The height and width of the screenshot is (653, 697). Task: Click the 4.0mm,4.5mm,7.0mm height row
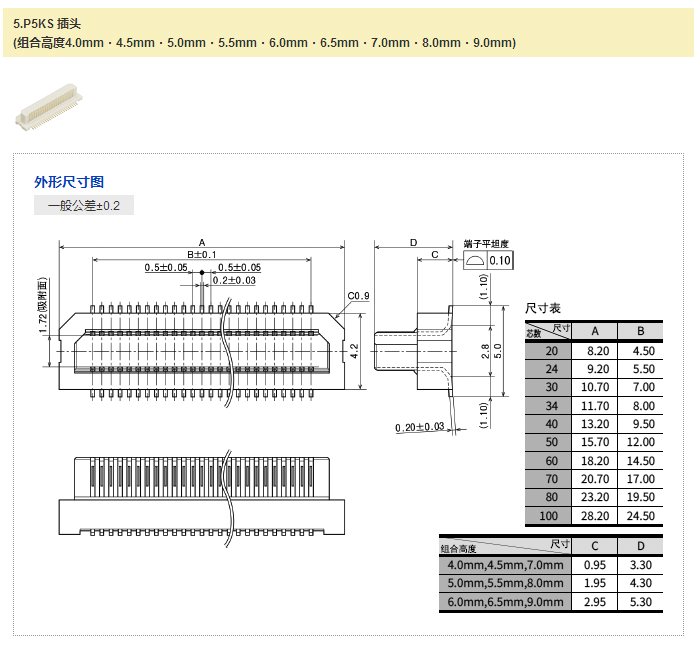click(506, 565)
